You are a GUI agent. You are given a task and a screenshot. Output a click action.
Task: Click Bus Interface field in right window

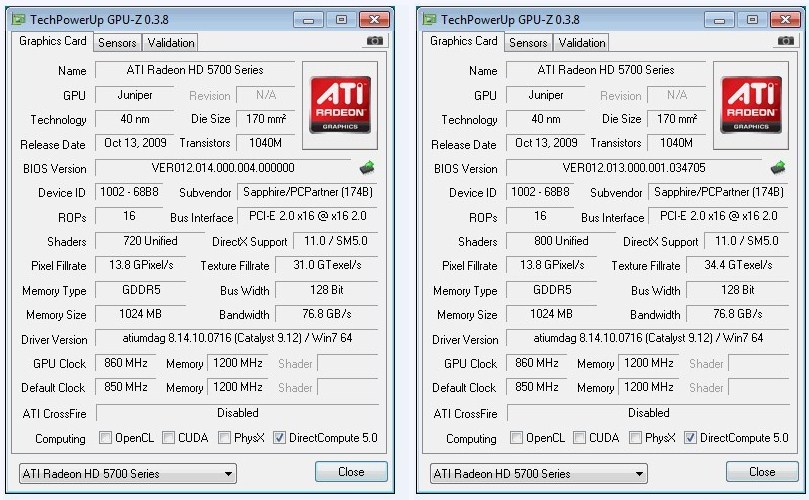pos(718,216)
